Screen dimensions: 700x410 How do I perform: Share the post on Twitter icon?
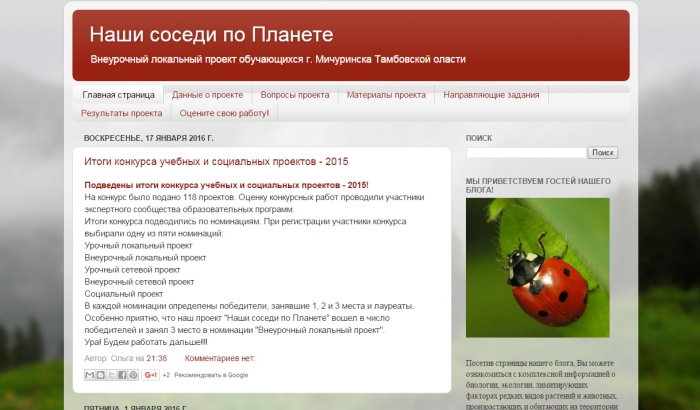(112, 375)
